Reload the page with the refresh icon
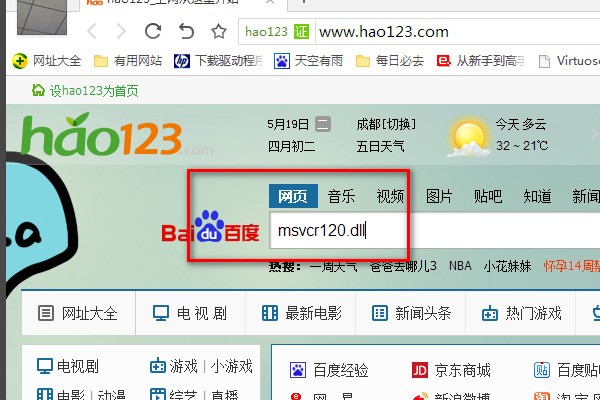Screen dimensions: 600x400 [159, 32]
